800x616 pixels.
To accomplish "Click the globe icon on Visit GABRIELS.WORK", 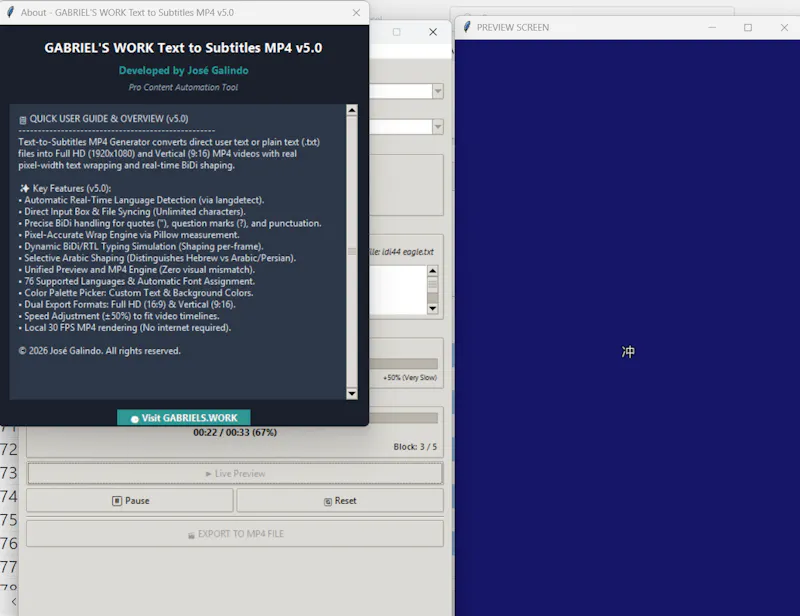I will tap(134, 419).
